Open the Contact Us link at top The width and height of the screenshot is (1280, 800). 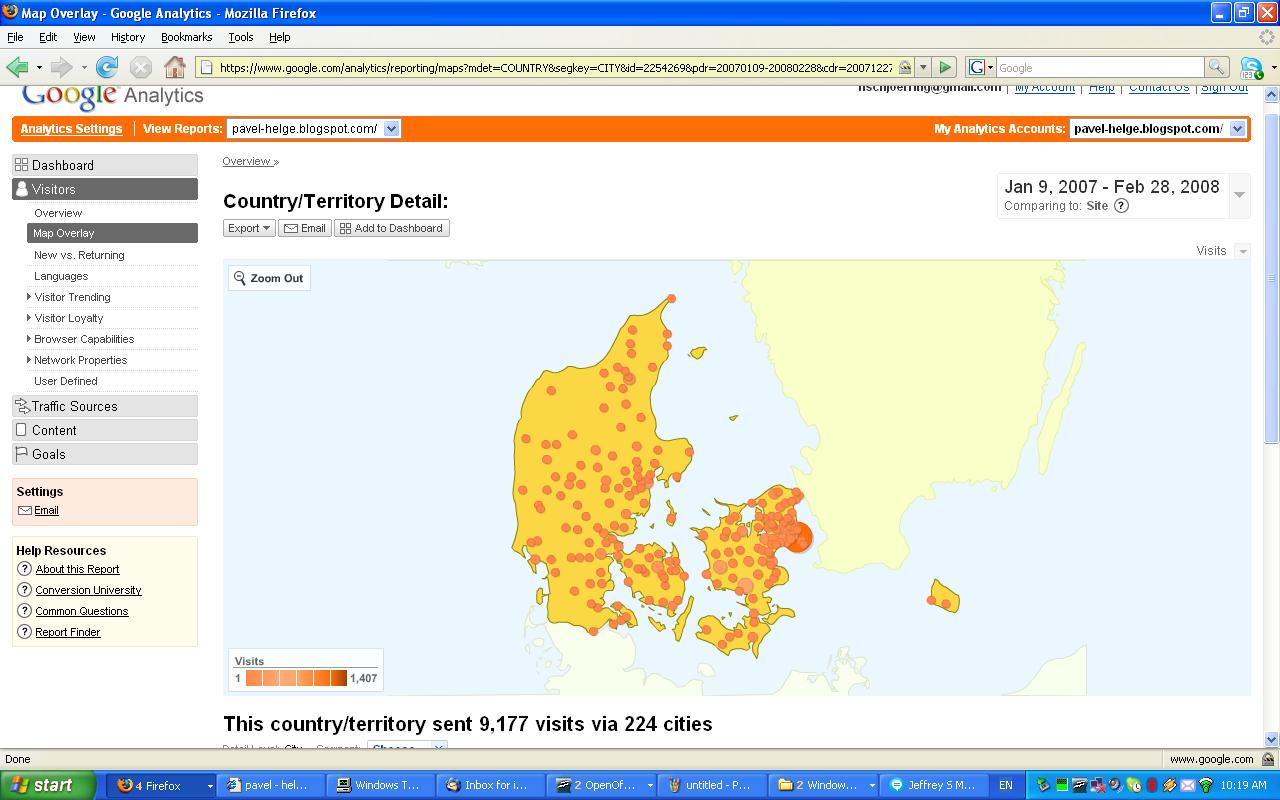pyautogui.click(x=1159, y=88)
